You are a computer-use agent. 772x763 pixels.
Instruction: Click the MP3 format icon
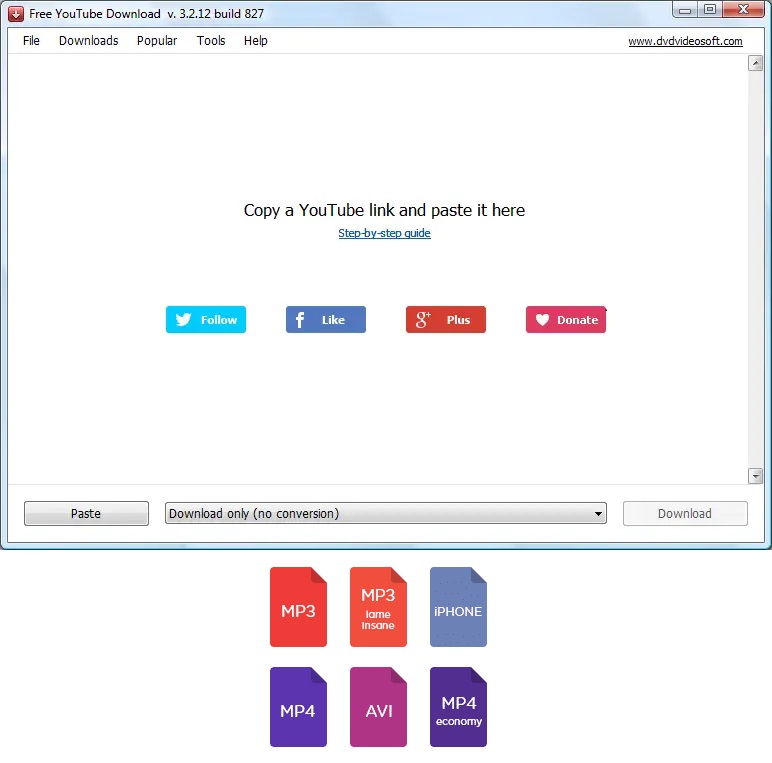coord(298,606)
